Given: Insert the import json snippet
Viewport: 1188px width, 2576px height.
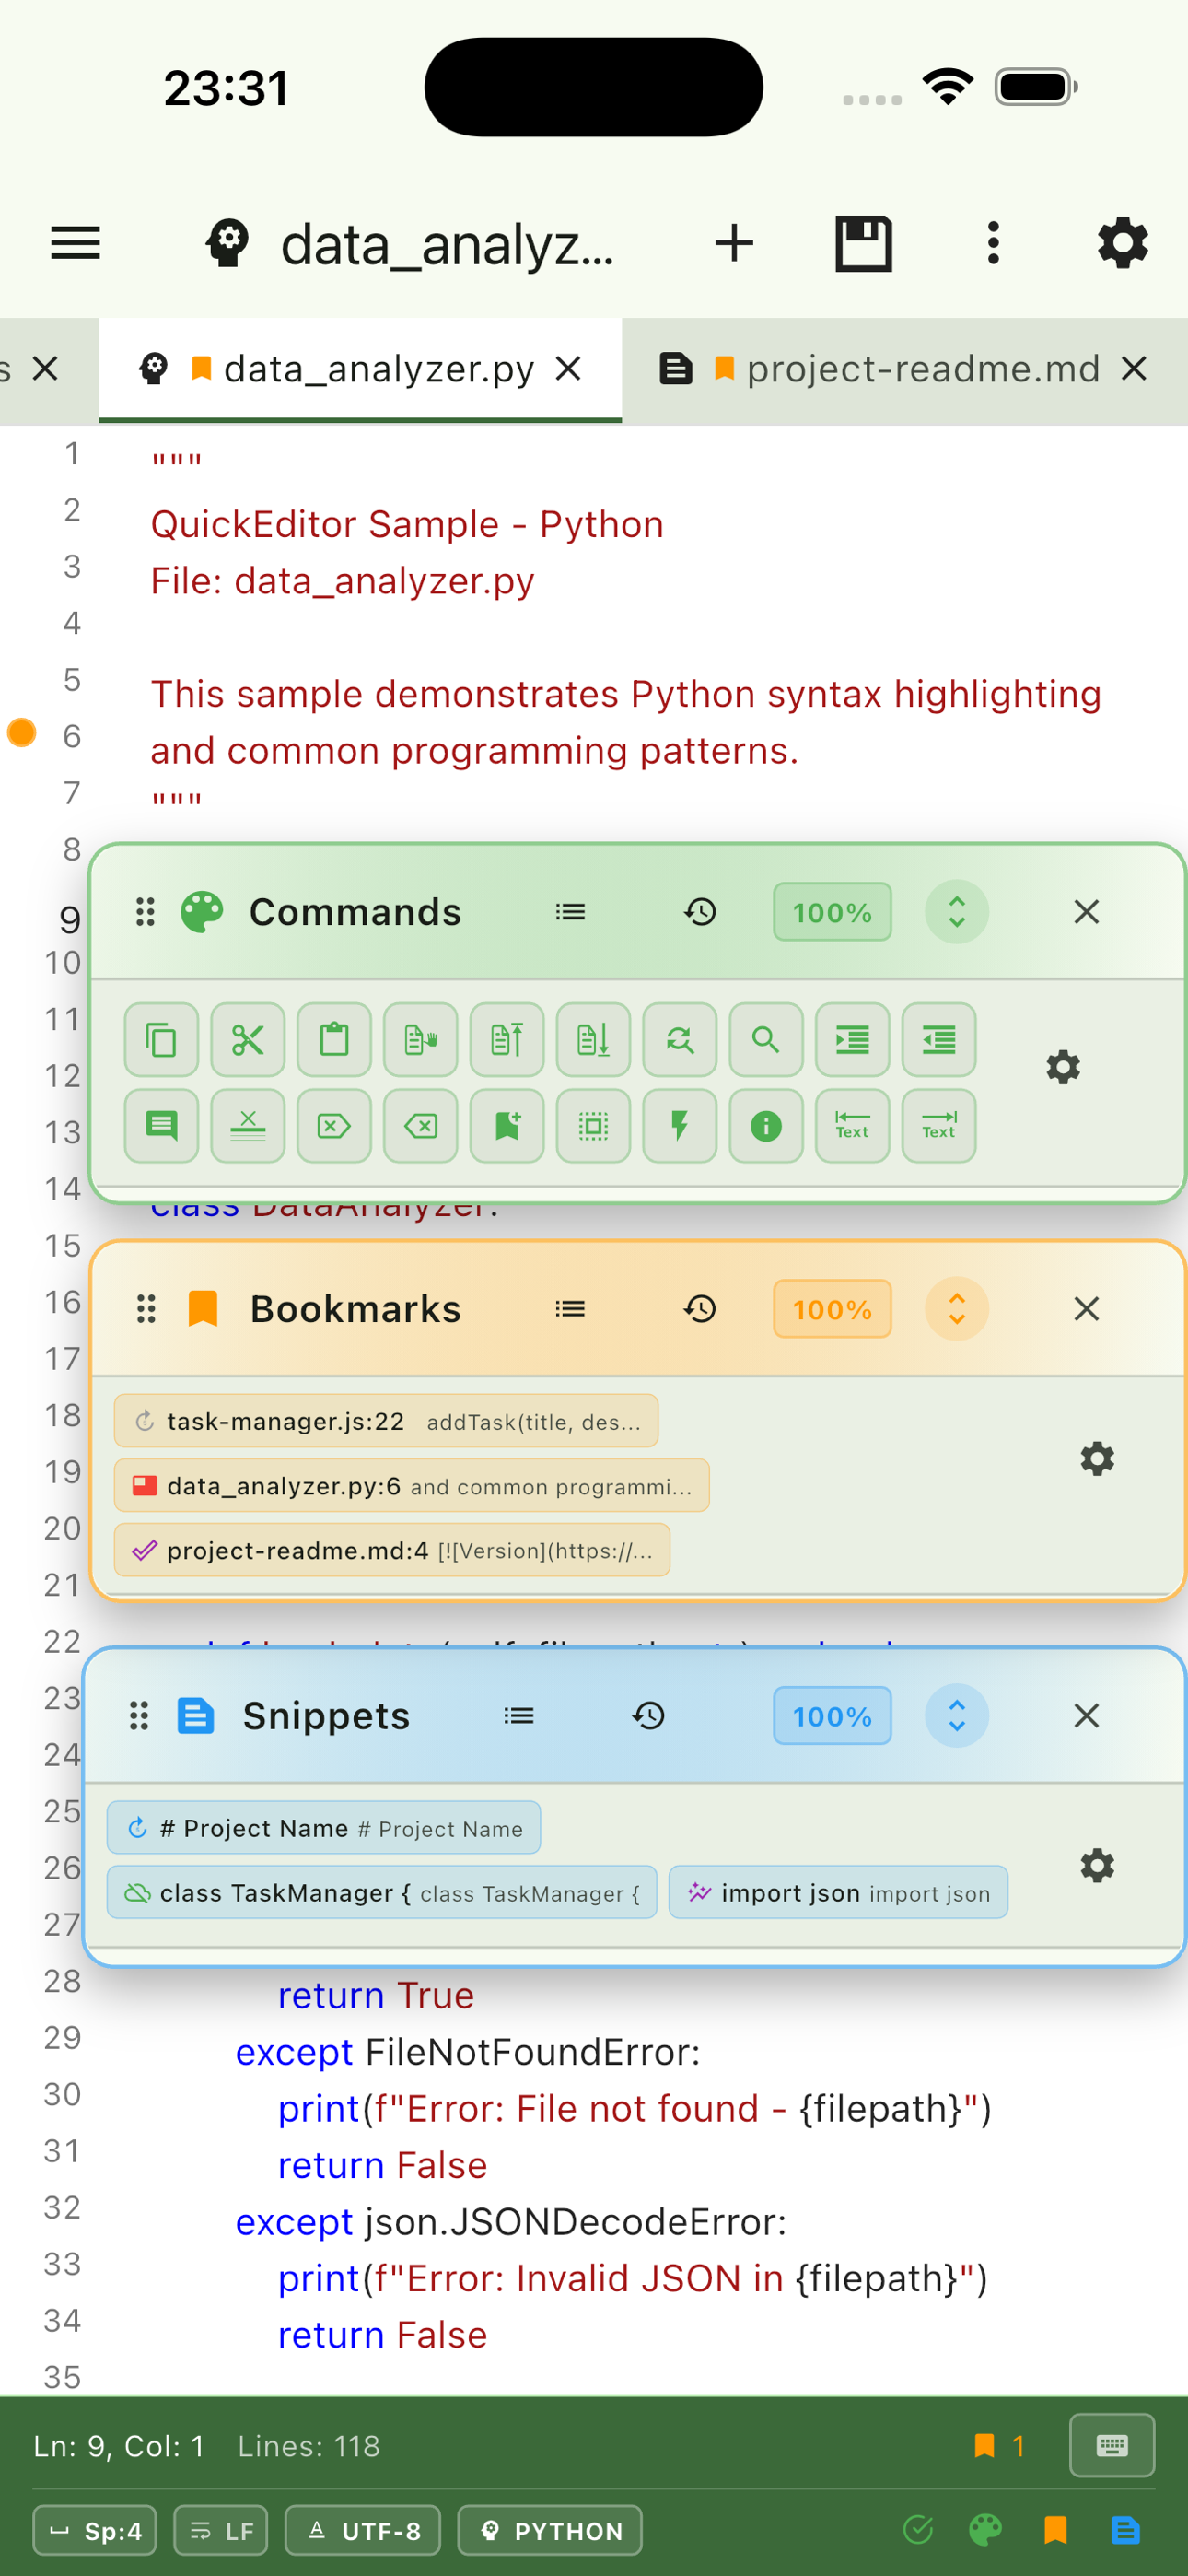Looking at the screenshot, I should (x=838, y=1893).
